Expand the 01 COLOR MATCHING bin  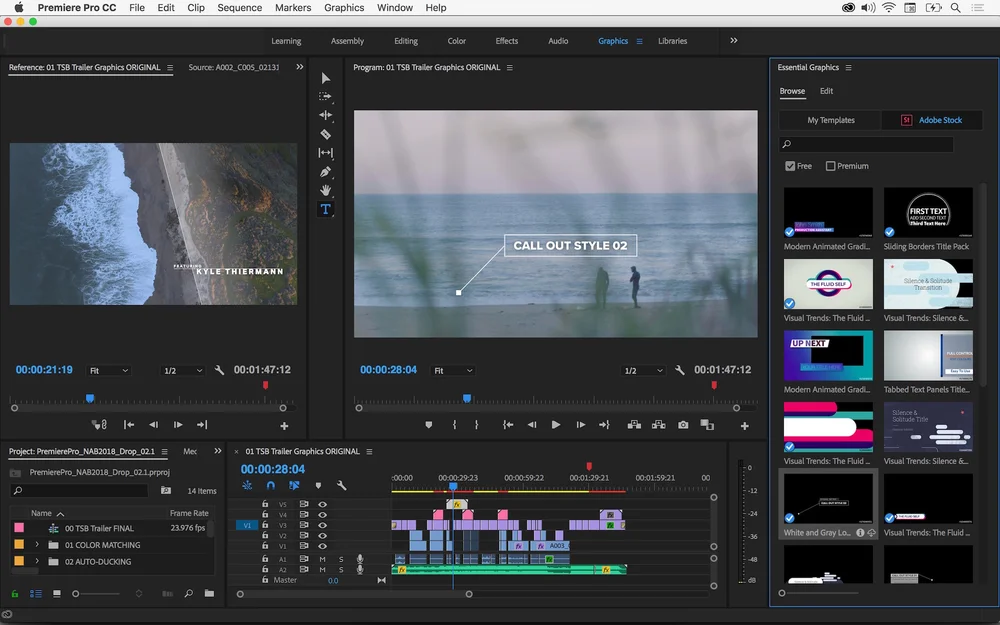37,545
